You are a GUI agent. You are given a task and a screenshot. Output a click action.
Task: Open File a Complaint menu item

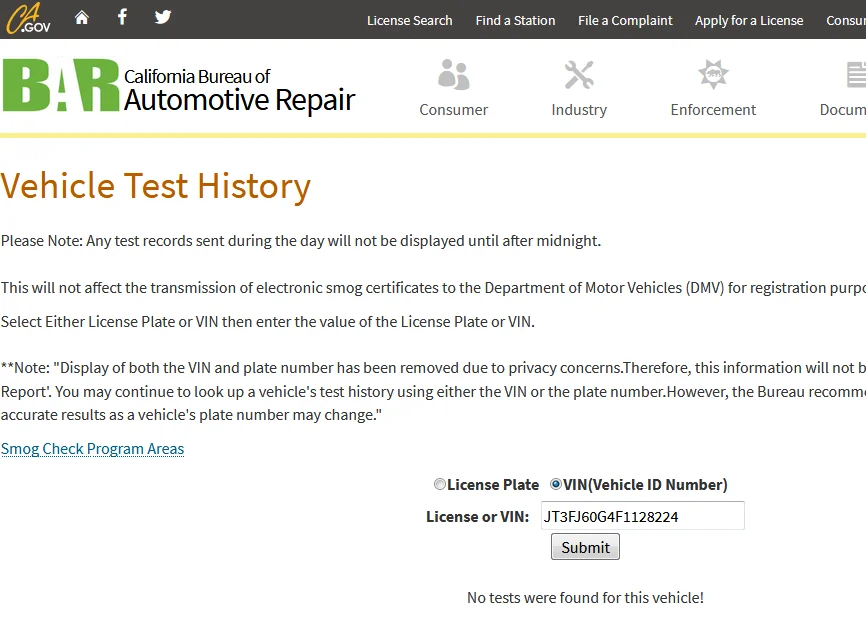point(625,20)
